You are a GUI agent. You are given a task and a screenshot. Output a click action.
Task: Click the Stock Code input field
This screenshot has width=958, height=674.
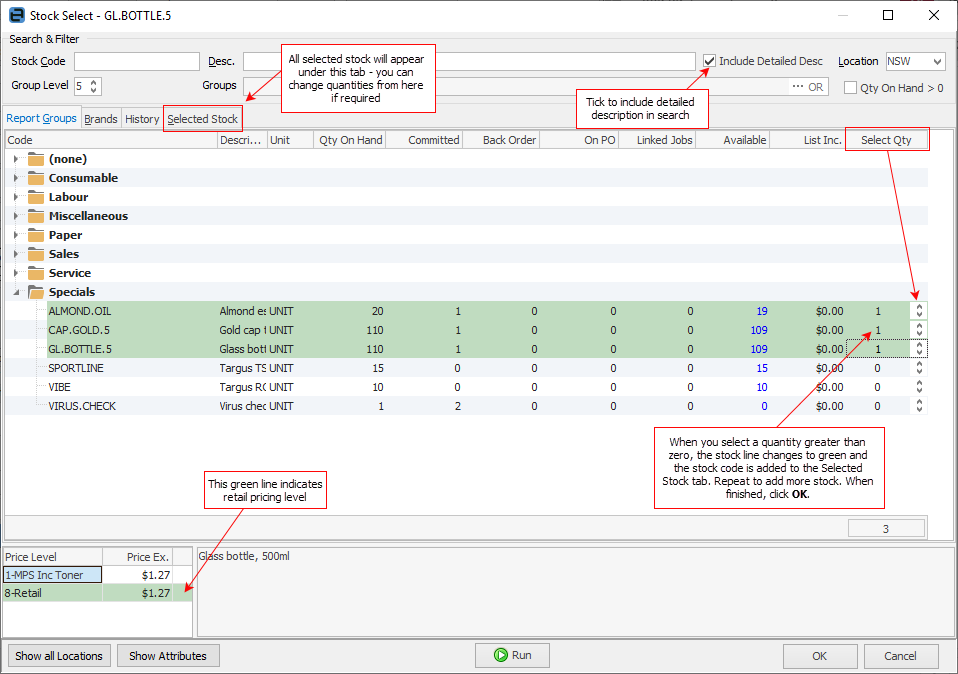coord(136,62)
